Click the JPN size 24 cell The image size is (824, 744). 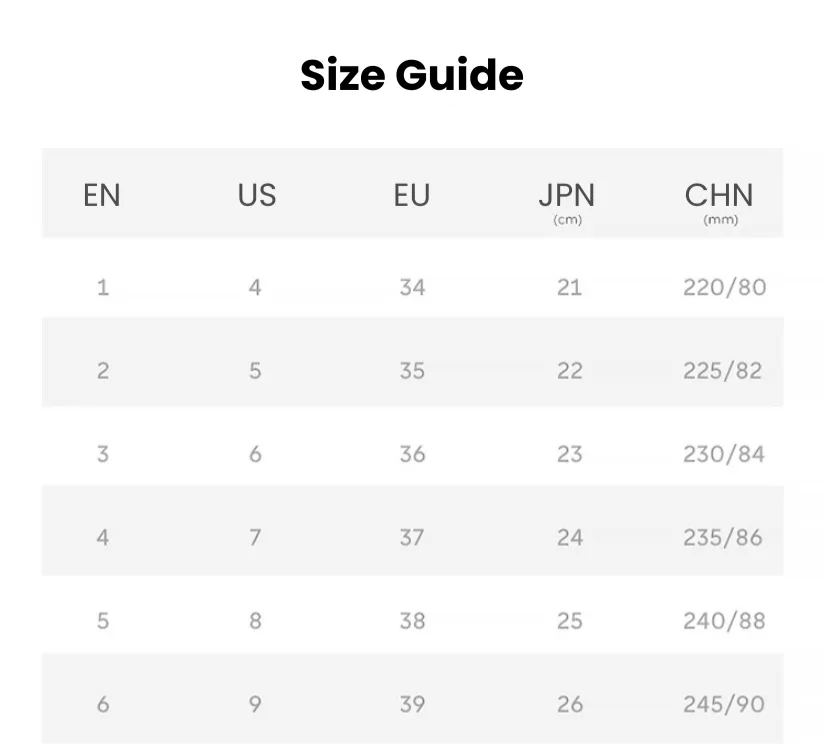click(x=569, y=538)
